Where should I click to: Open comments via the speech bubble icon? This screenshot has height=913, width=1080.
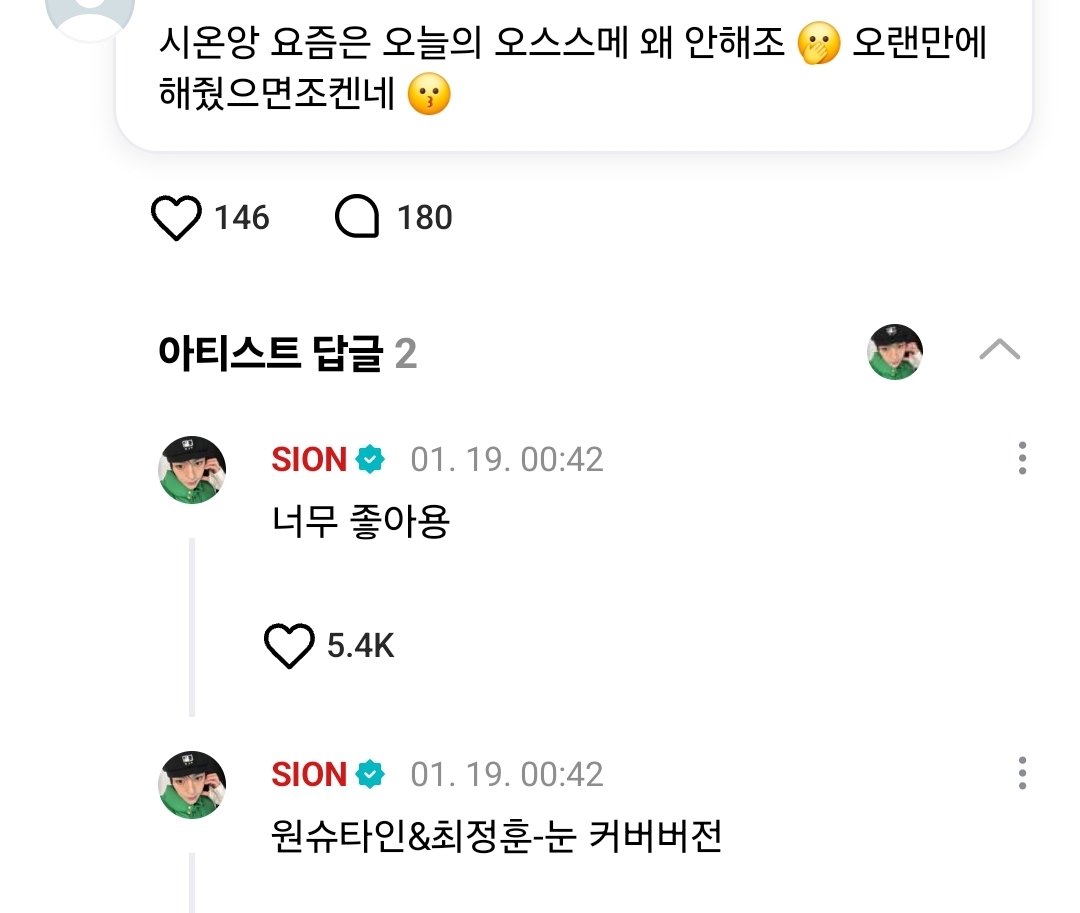pyautogui.click(x=357, y=218)
